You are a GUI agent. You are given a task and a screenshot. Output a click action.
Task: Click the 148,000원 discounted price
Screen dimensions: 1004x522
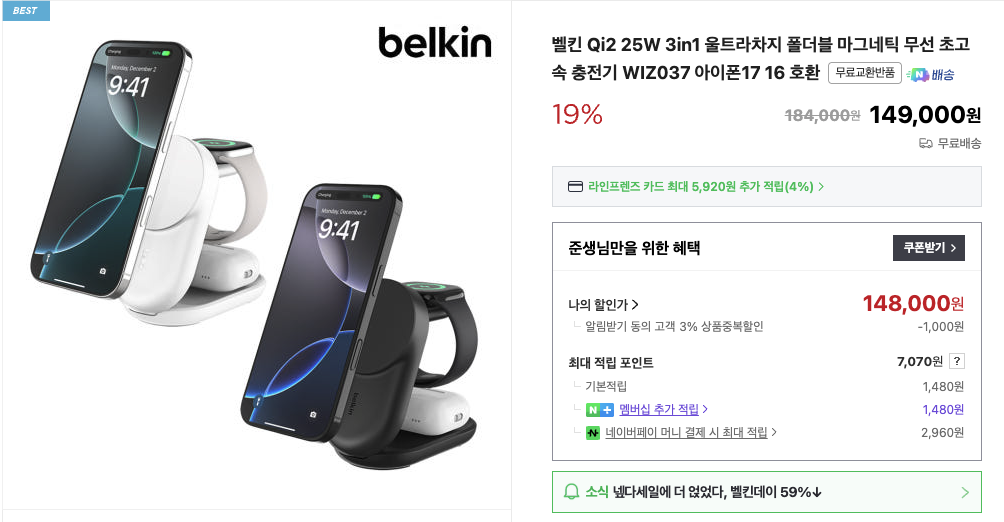click(913, 304)
